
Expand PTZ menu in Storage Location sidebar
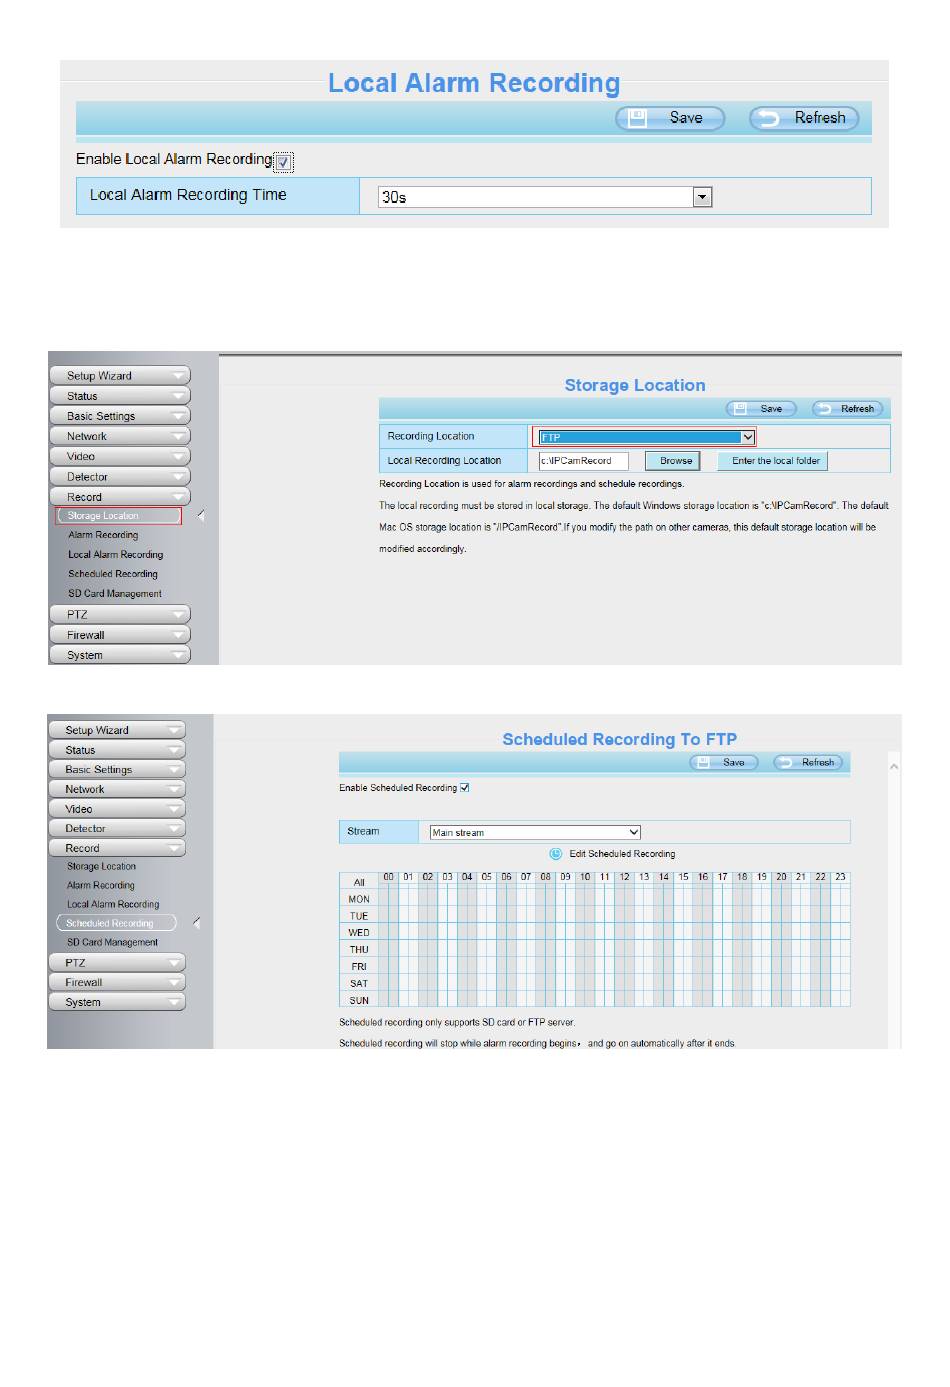119,615
